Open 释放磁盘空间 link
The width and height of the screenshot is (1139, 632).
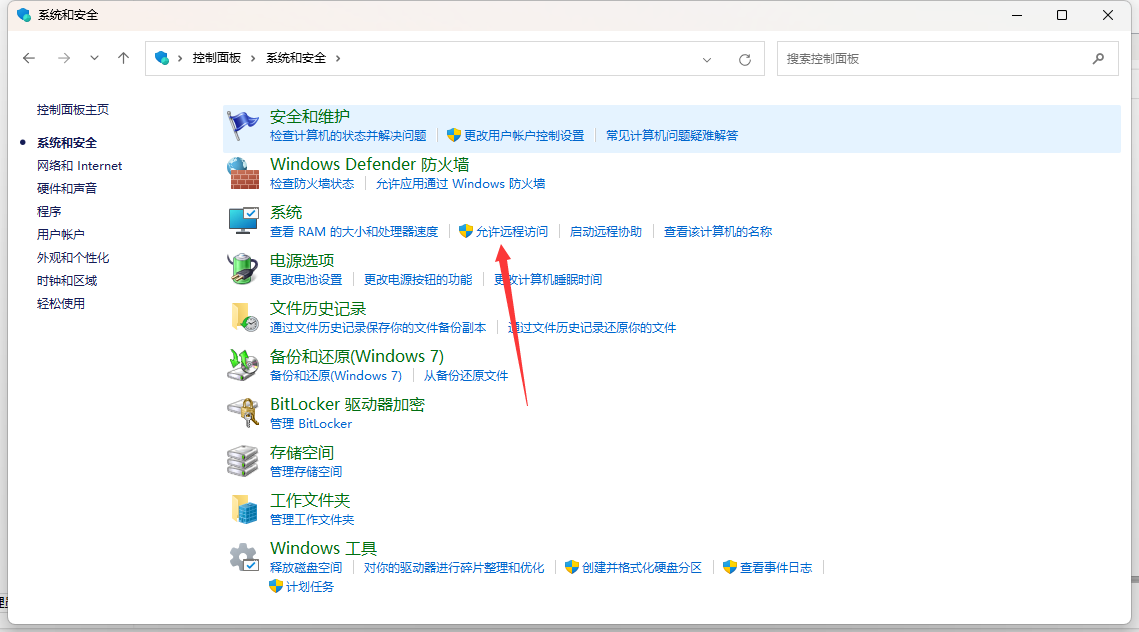tap(306, 567)
